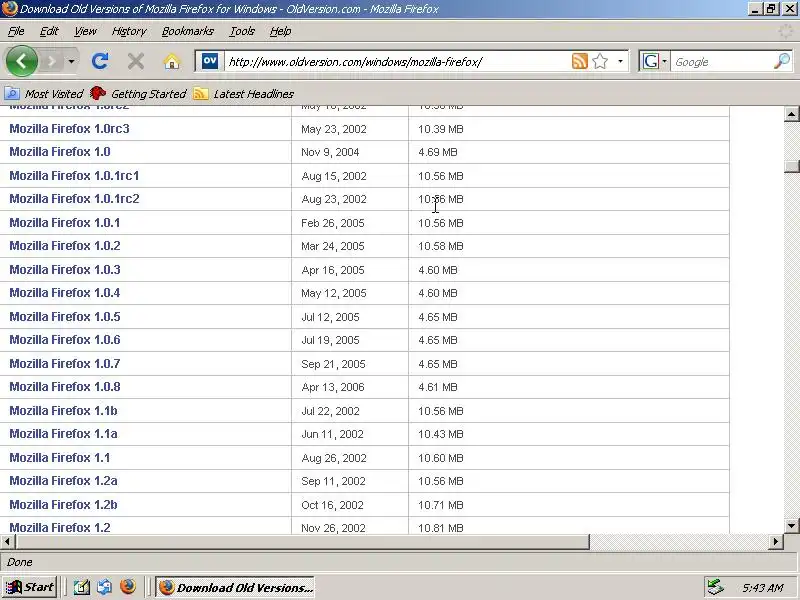The height and width of the screenshot is (600, 800).
Task: Open the Mozilla Firefox 1.0.3 link
Action: [x=65, y=269]
